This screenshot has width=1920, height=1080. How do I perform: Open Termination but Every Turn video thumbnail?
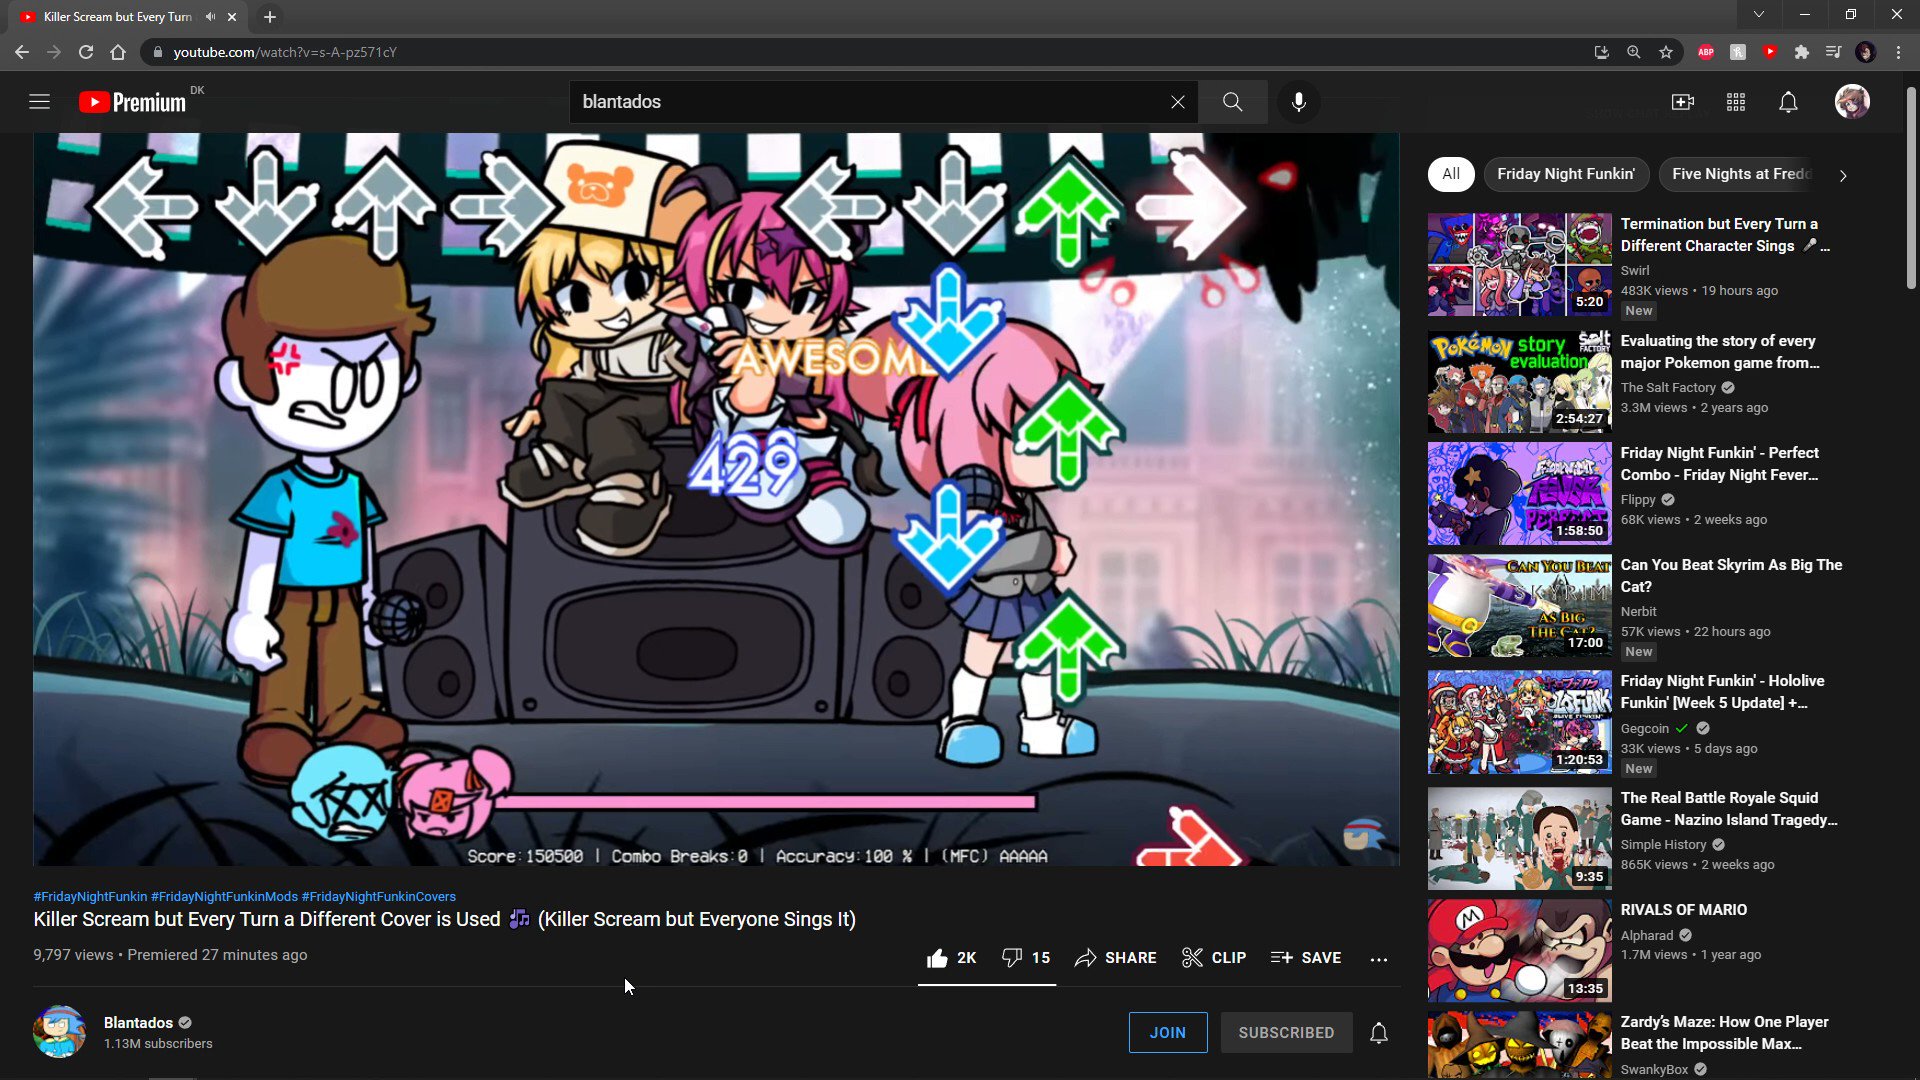point(1519,265)
